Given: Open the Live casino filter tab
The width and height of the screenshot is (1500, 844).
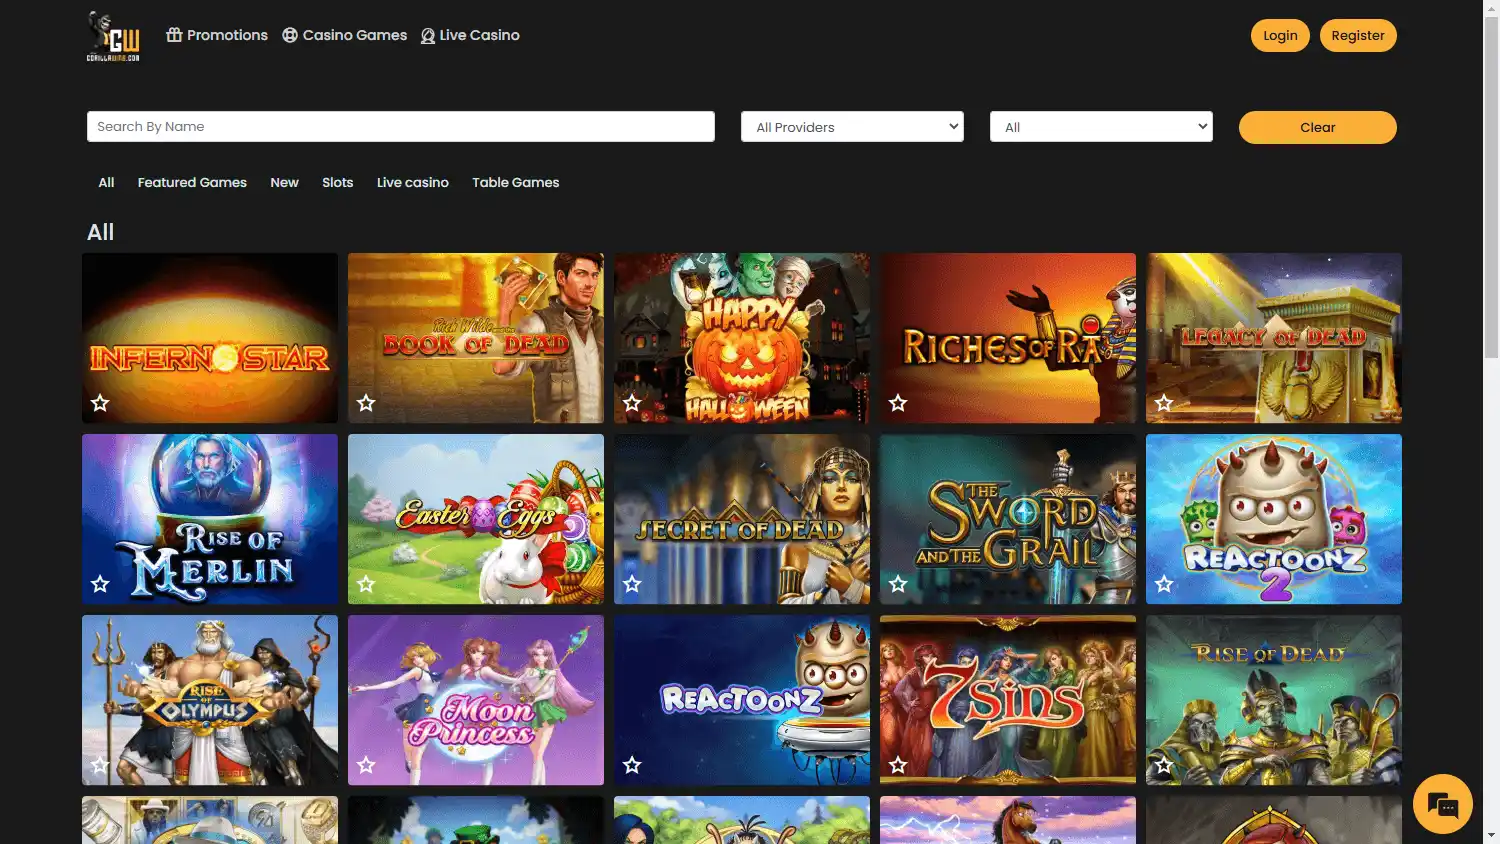Looking at the screenshot, I should pos(413,182).
